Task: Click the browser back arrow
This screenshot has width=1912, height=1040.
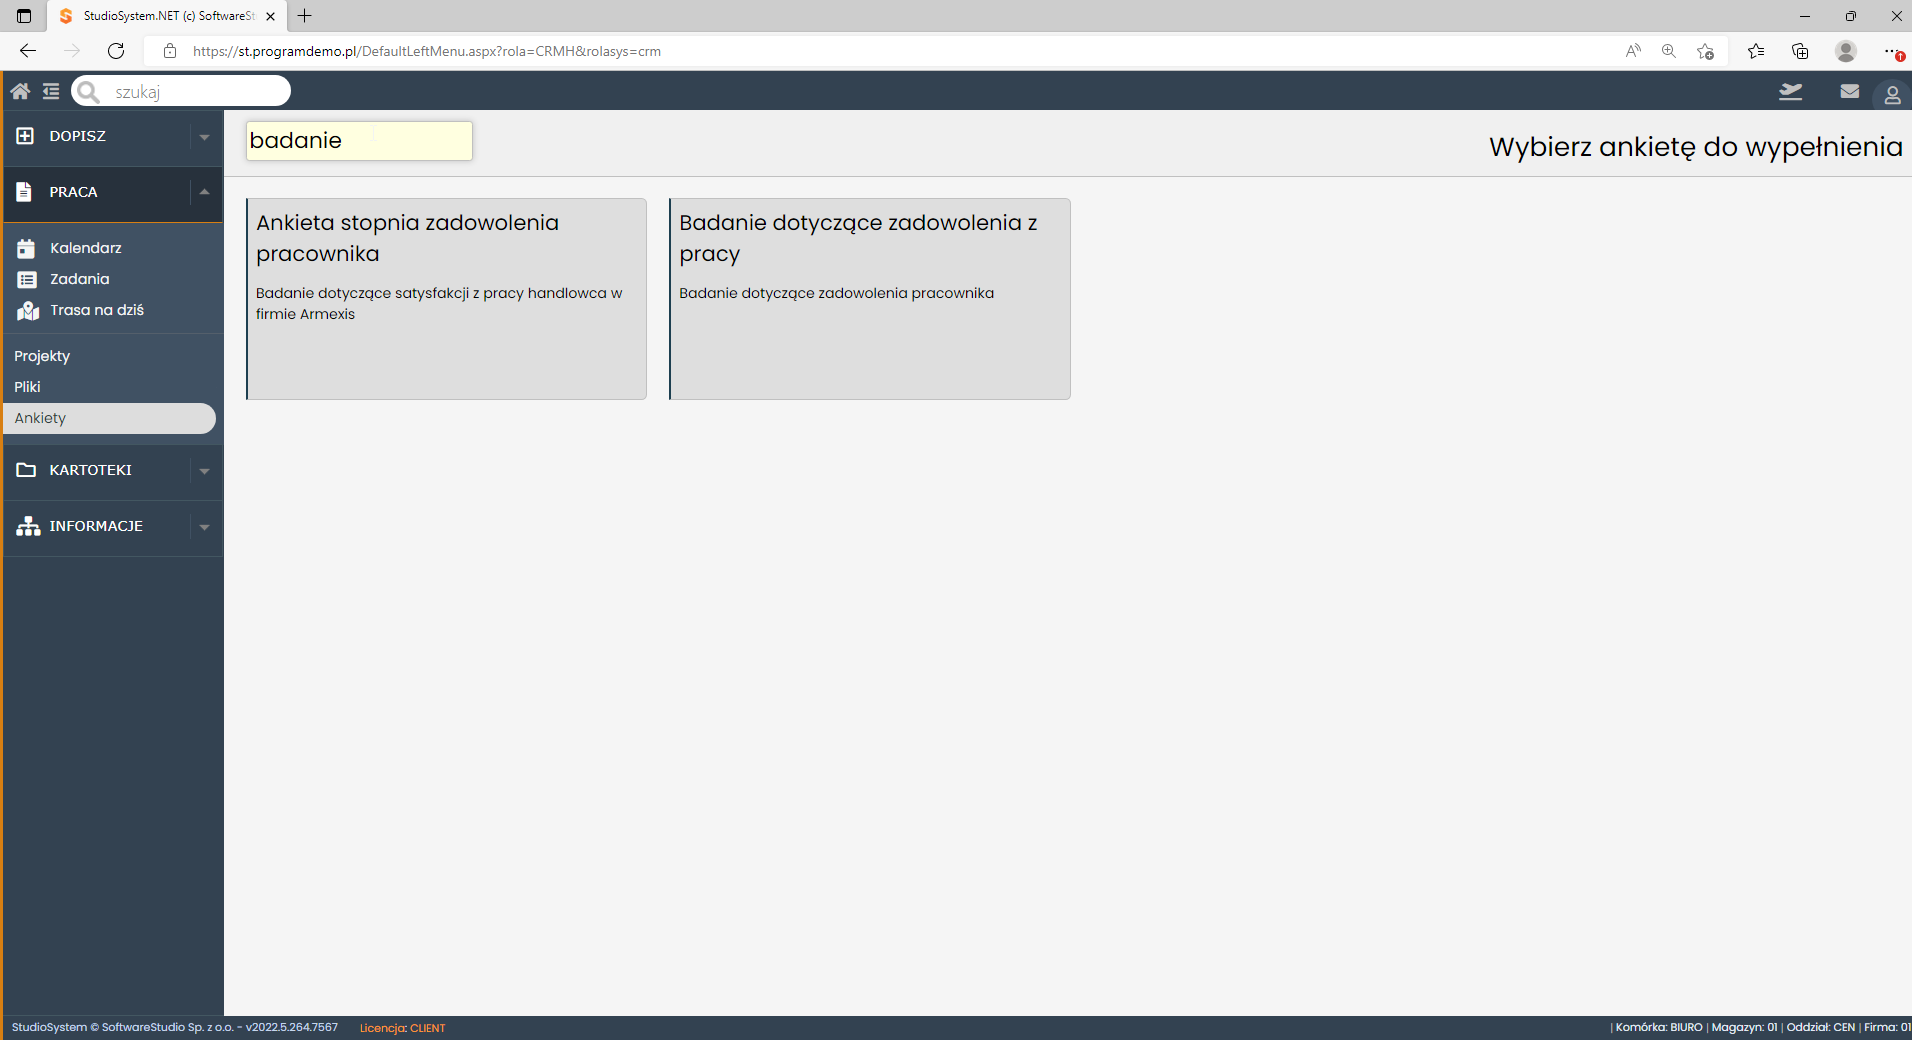Action: [x=28, y=51]
